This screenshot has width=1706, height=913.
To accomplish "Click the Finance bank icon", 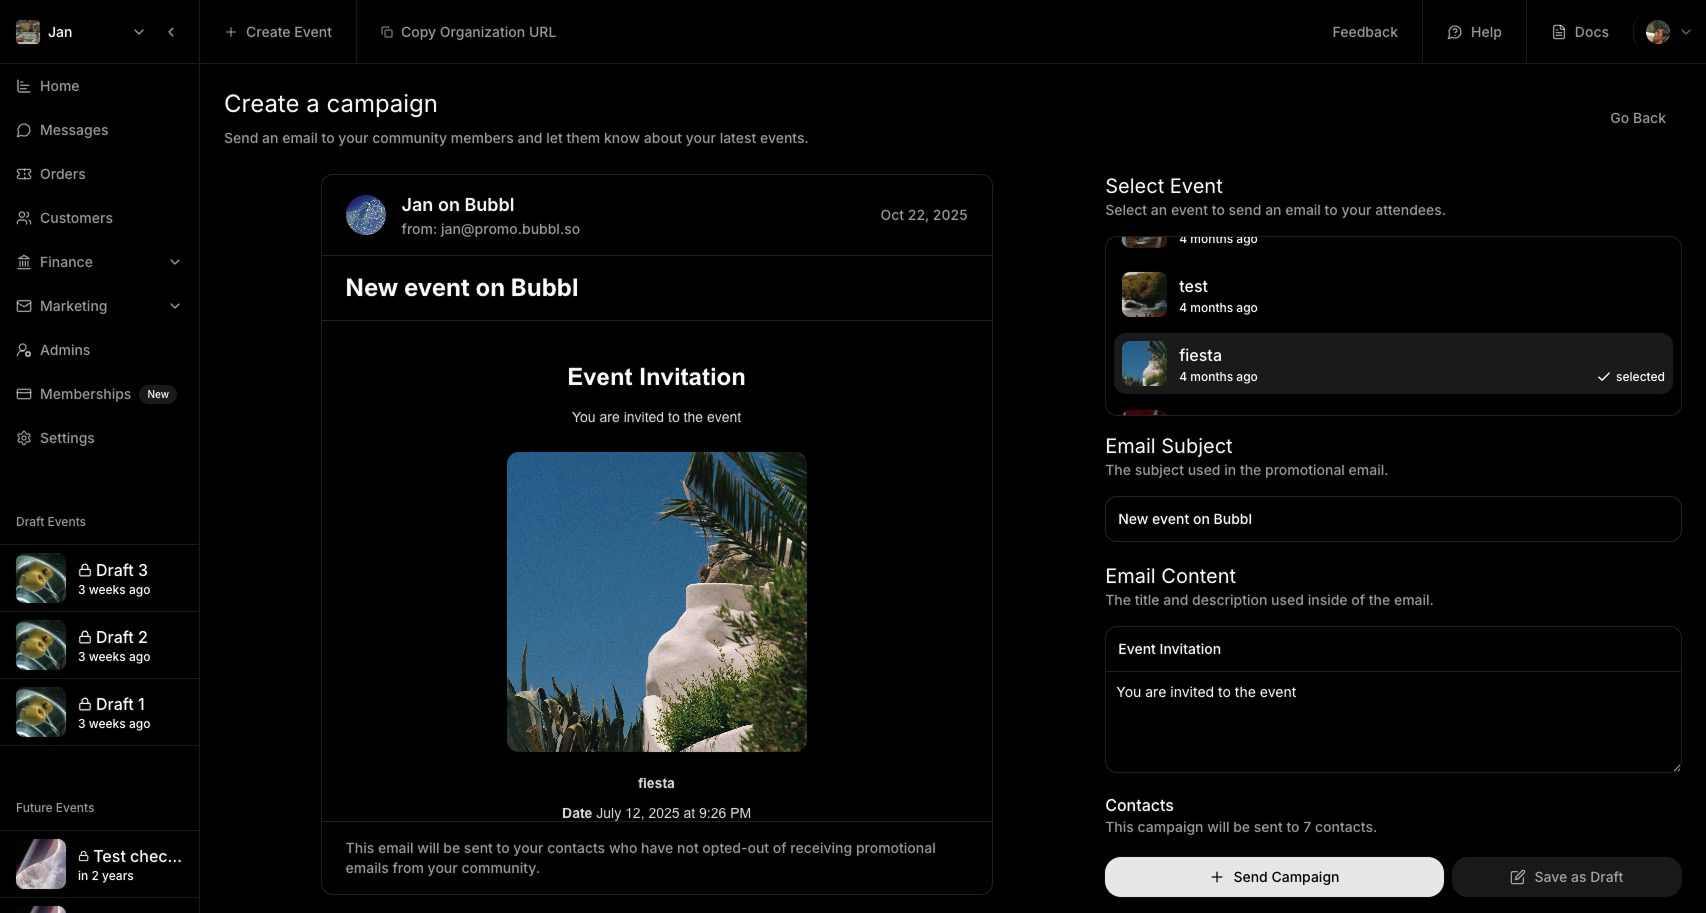I will [24, 262].
